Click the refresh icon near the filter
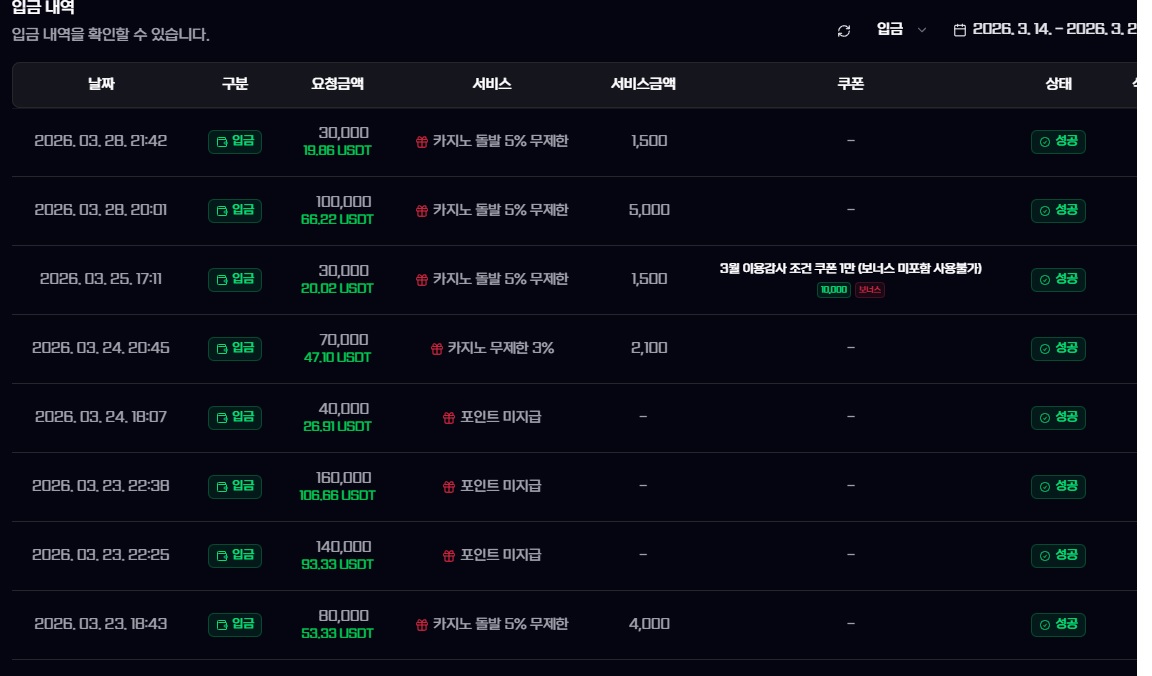Image resolution: width=1152 pixels, height=676 pixels. click(844, 30)
